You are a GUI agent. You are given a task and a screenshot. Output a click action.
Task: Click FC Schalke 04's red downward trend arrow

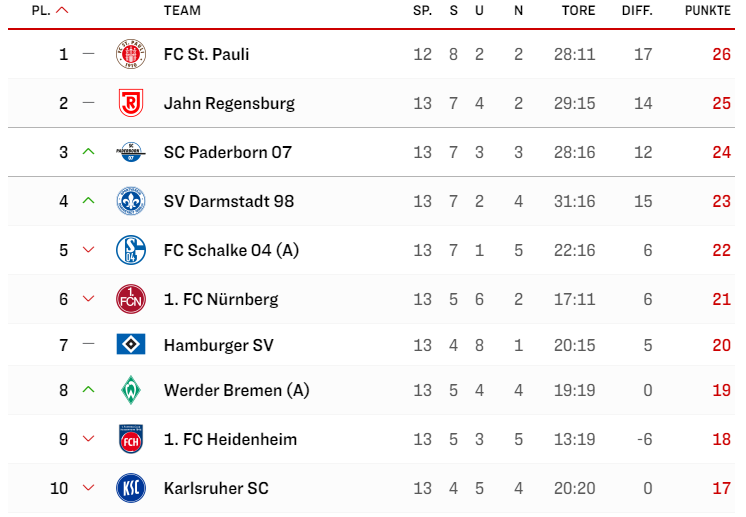(x=88, y=250)
